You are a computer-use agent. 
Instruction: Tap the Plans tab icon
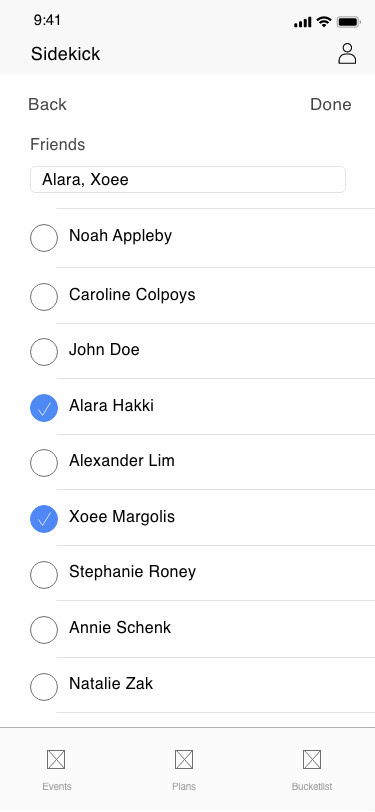184,759
